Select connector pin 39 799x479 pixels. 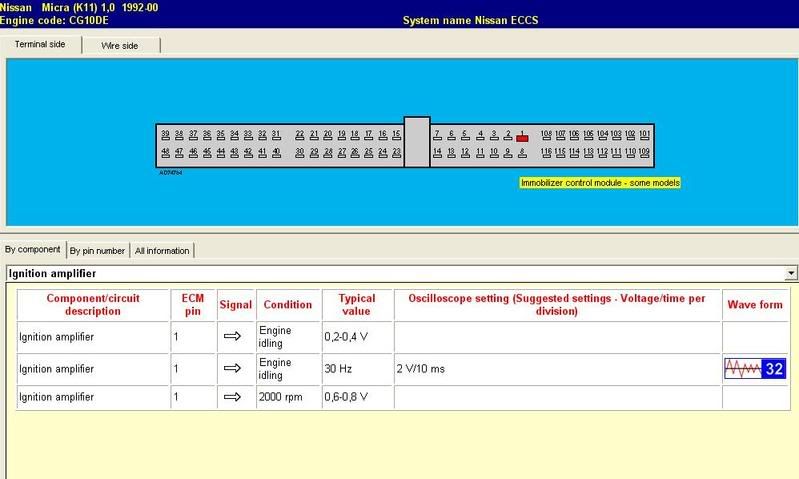[165, 135]
